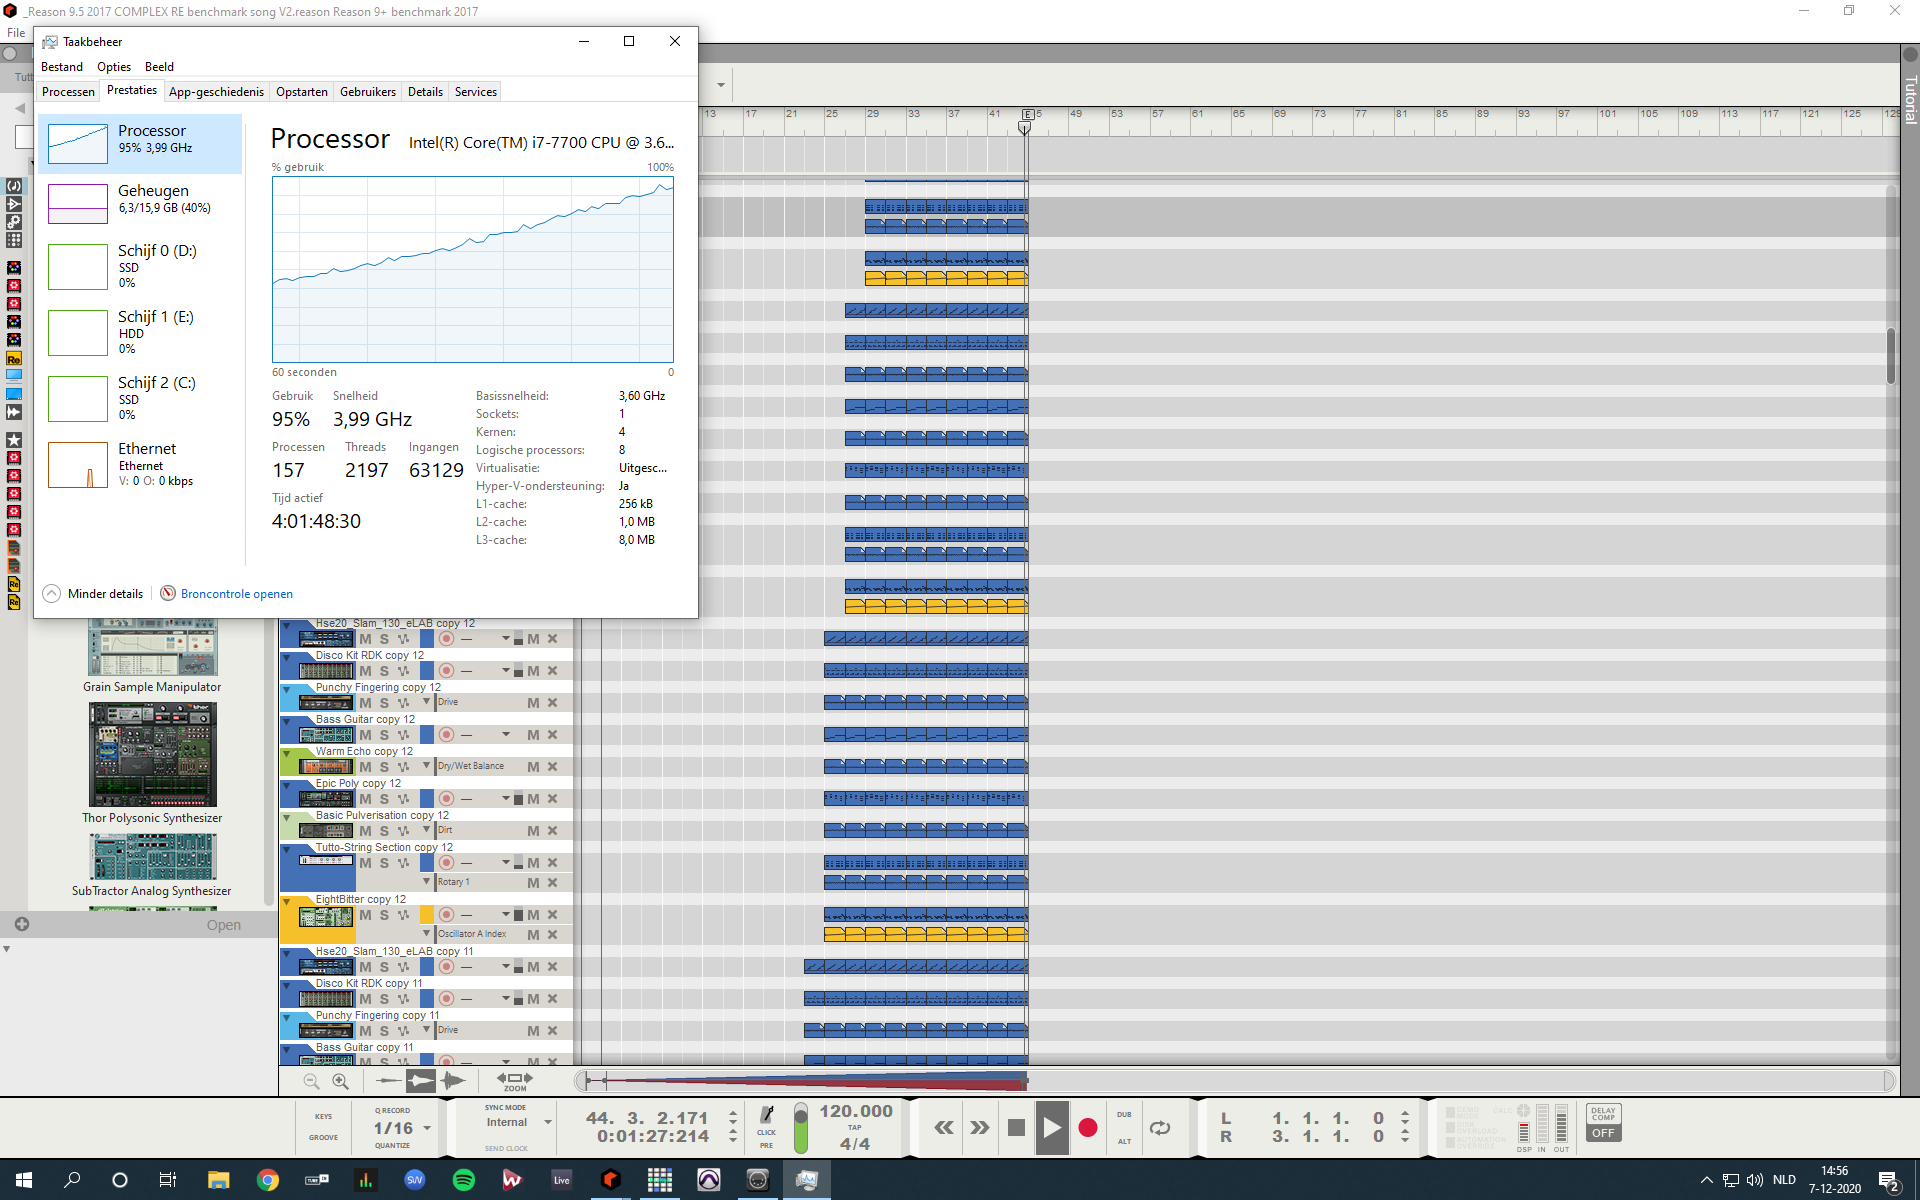Screen dimensions: 1920x1200
Task: Switch to the App-geschiedenis tab
Action: click(216, 92)
